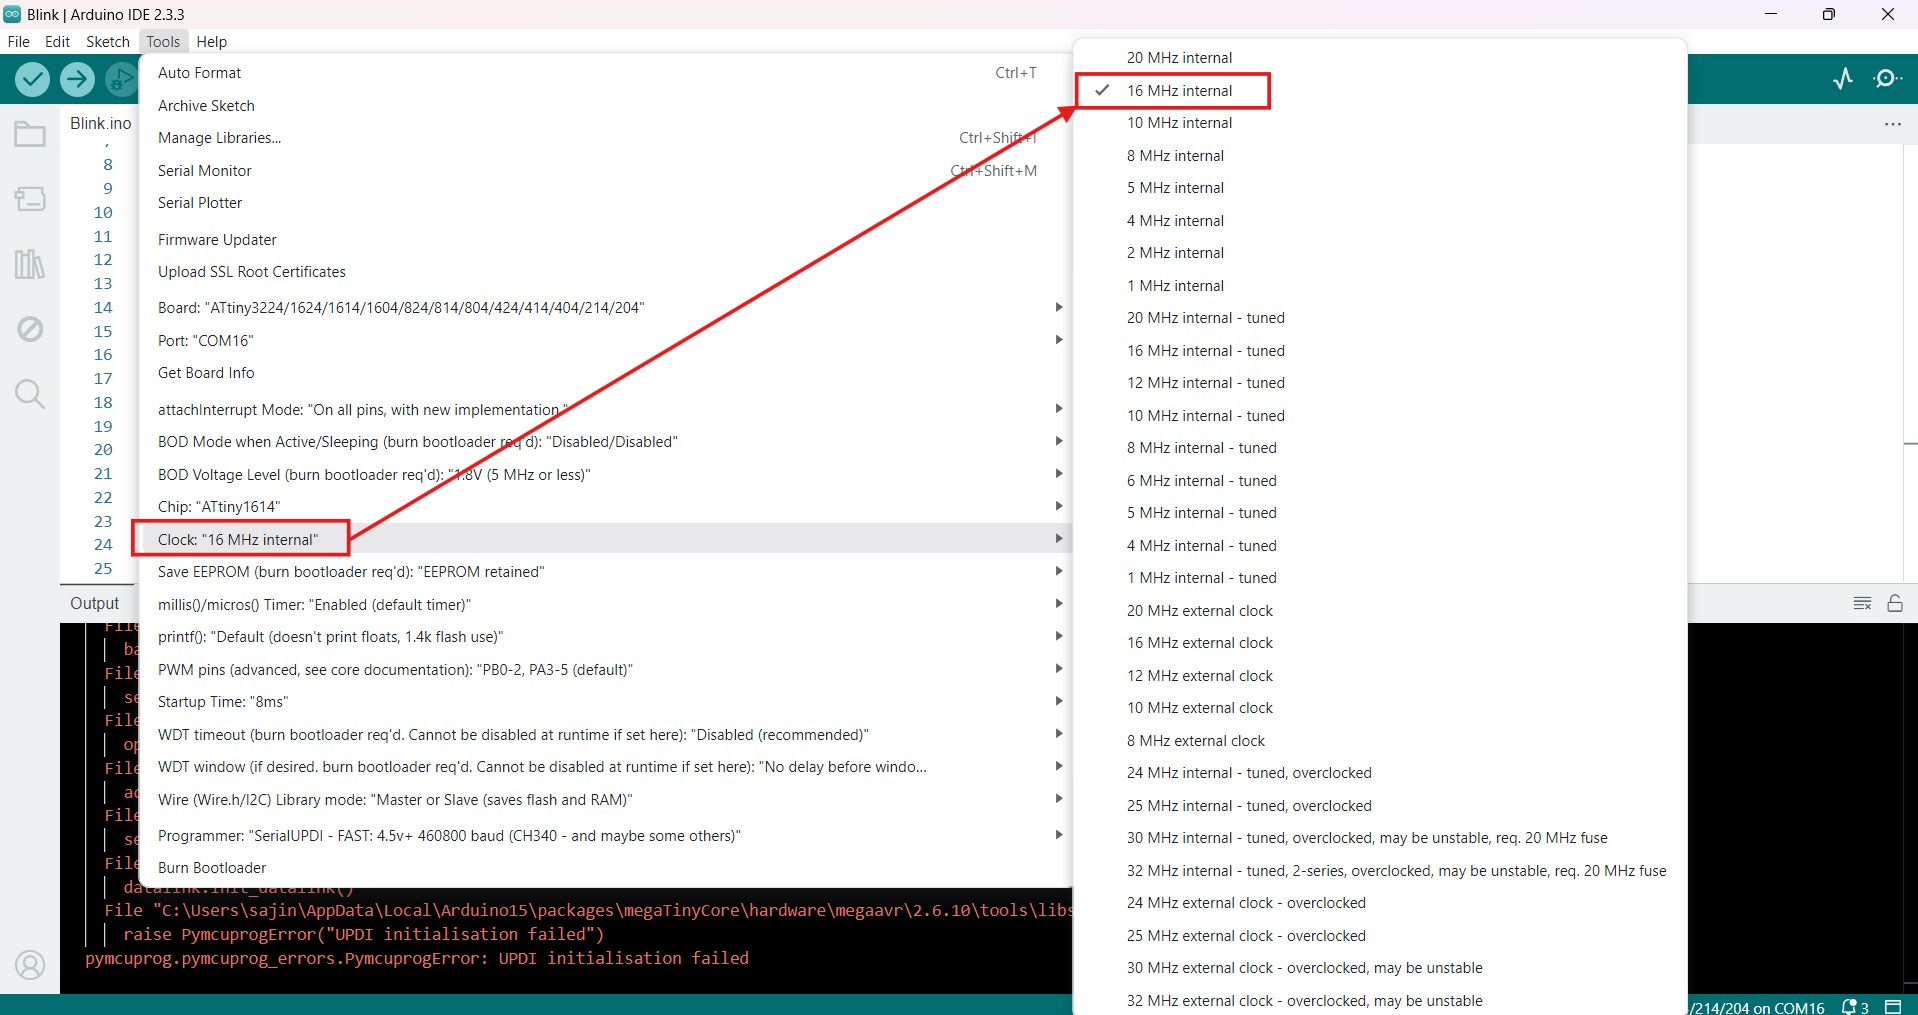Image resolution: width=1918 pixels, height=1015 pixels.
Task: Expand the Port COM16 submenu
Action: (x=604, y=341)
